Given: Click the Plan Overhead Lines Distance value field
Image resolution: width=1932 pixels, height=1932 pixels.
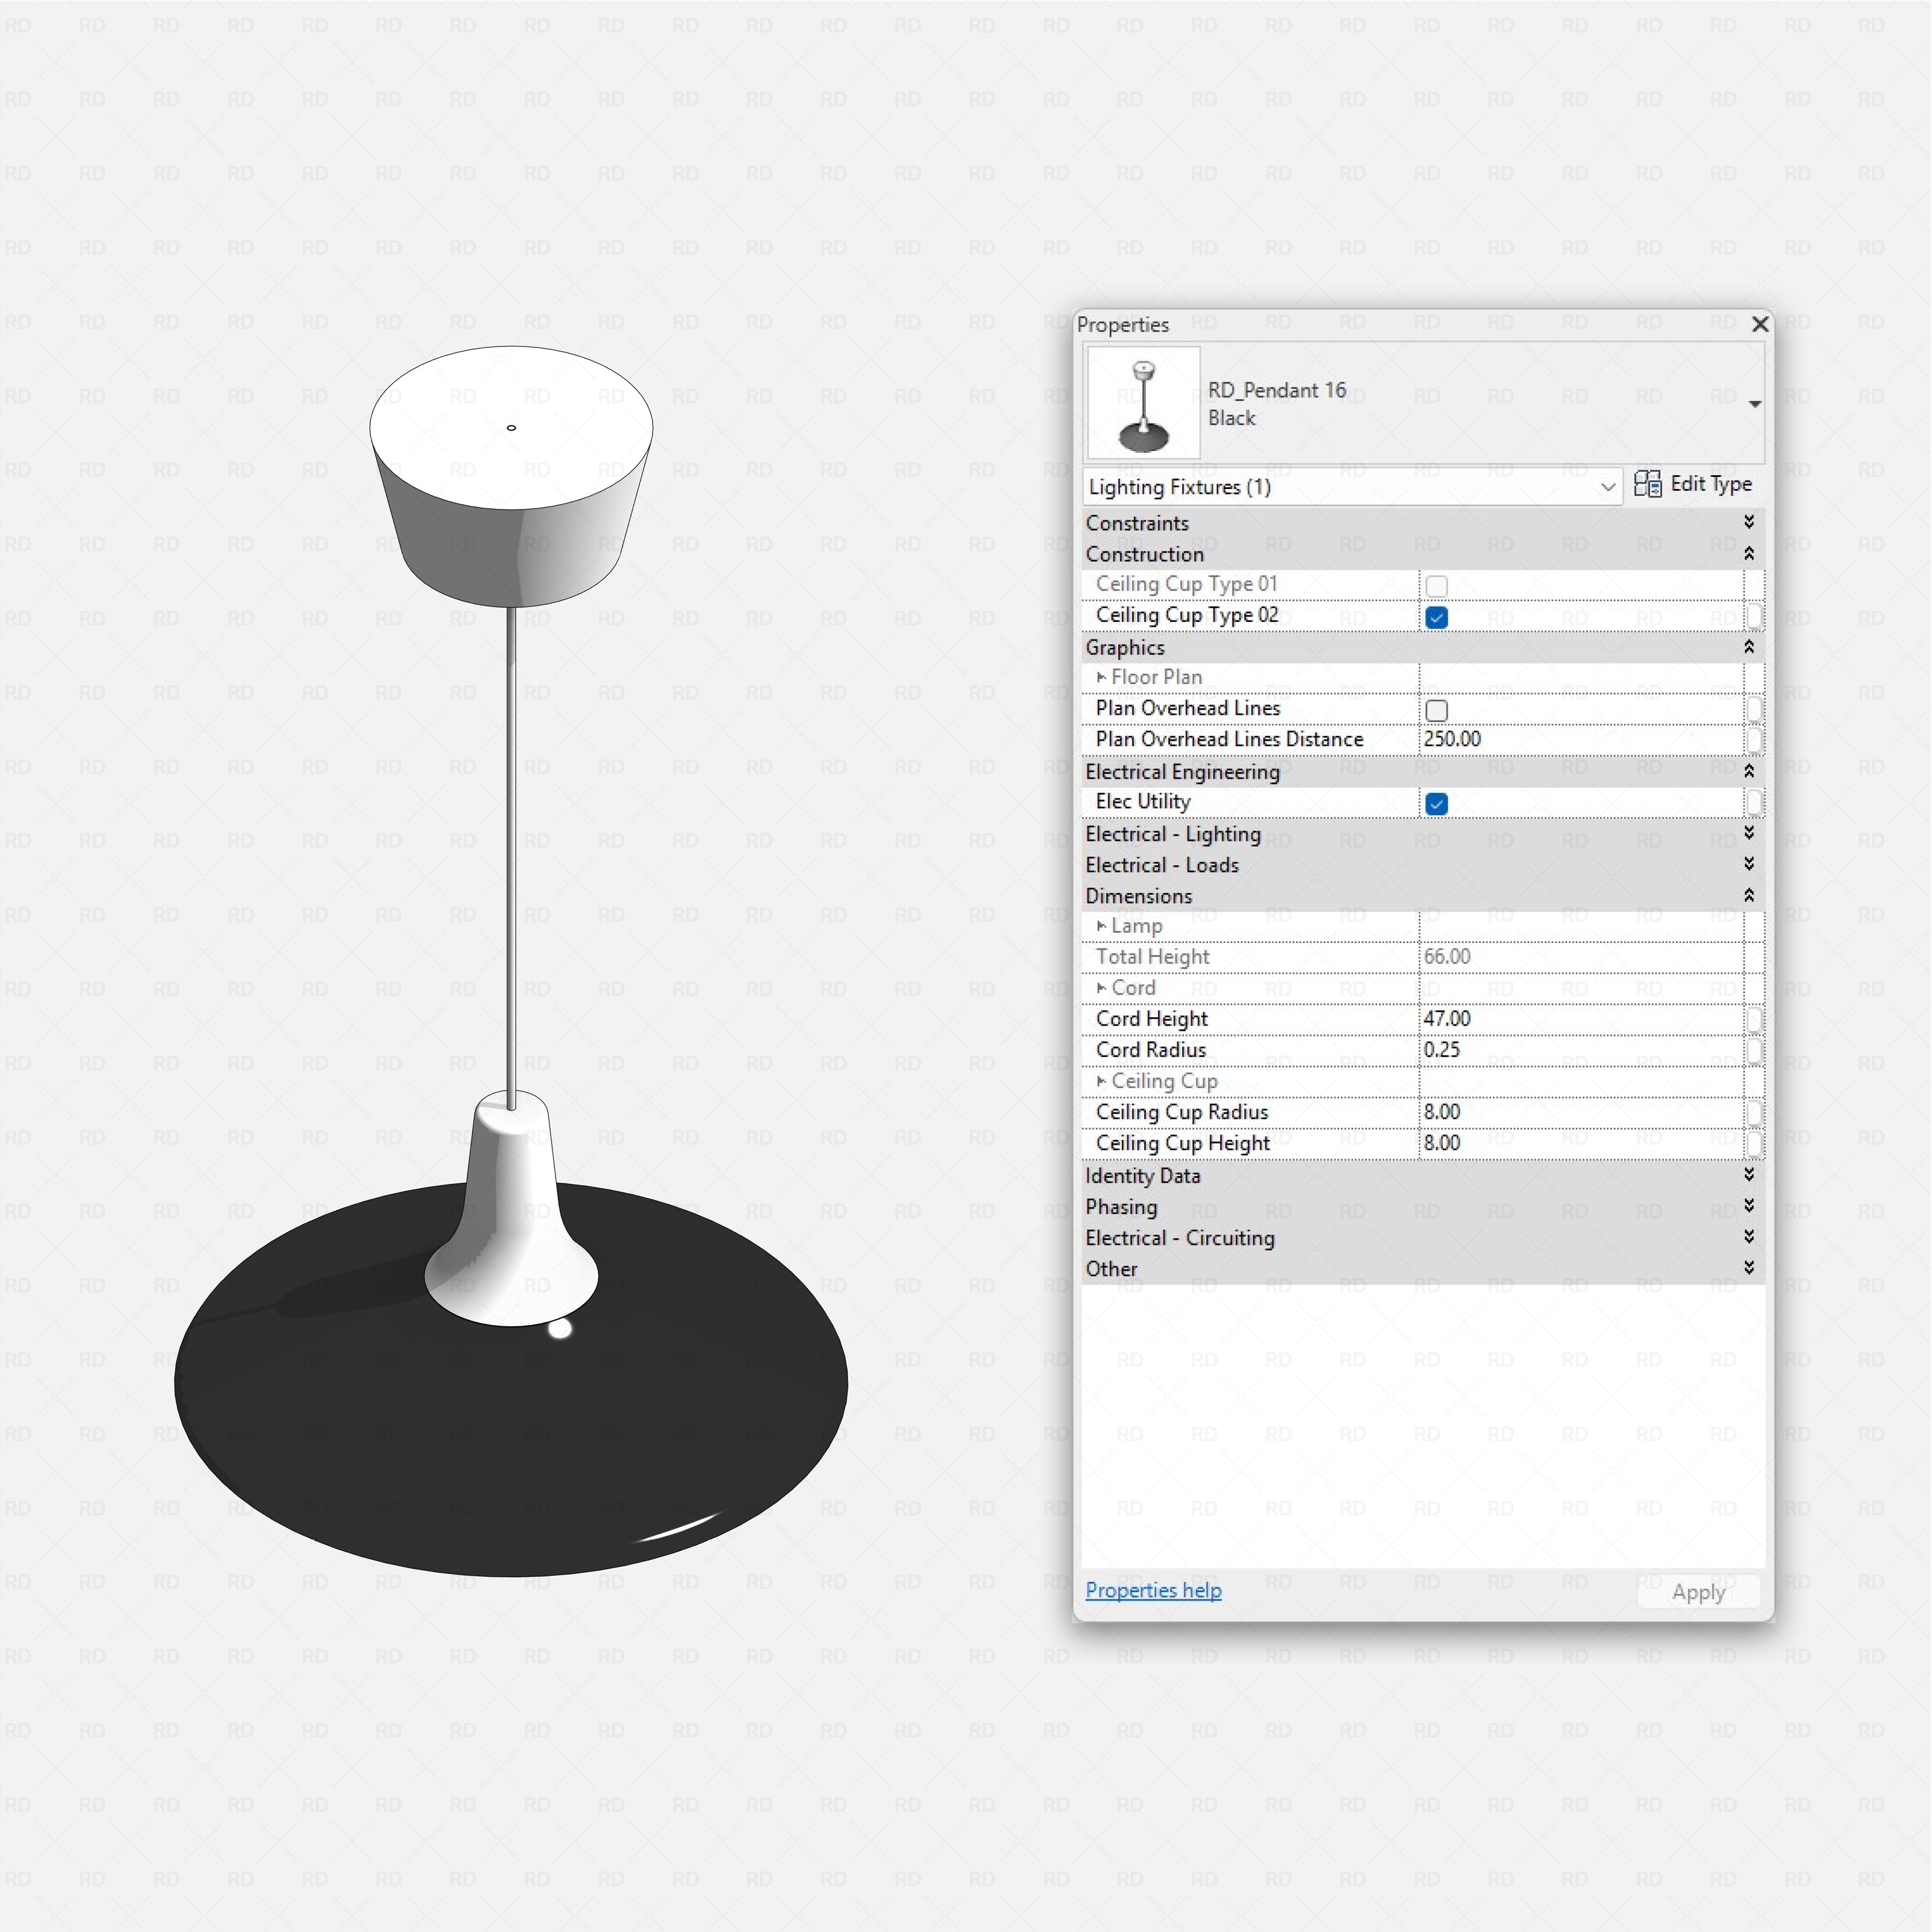Looking at the screenshot, I should 1581,739.
